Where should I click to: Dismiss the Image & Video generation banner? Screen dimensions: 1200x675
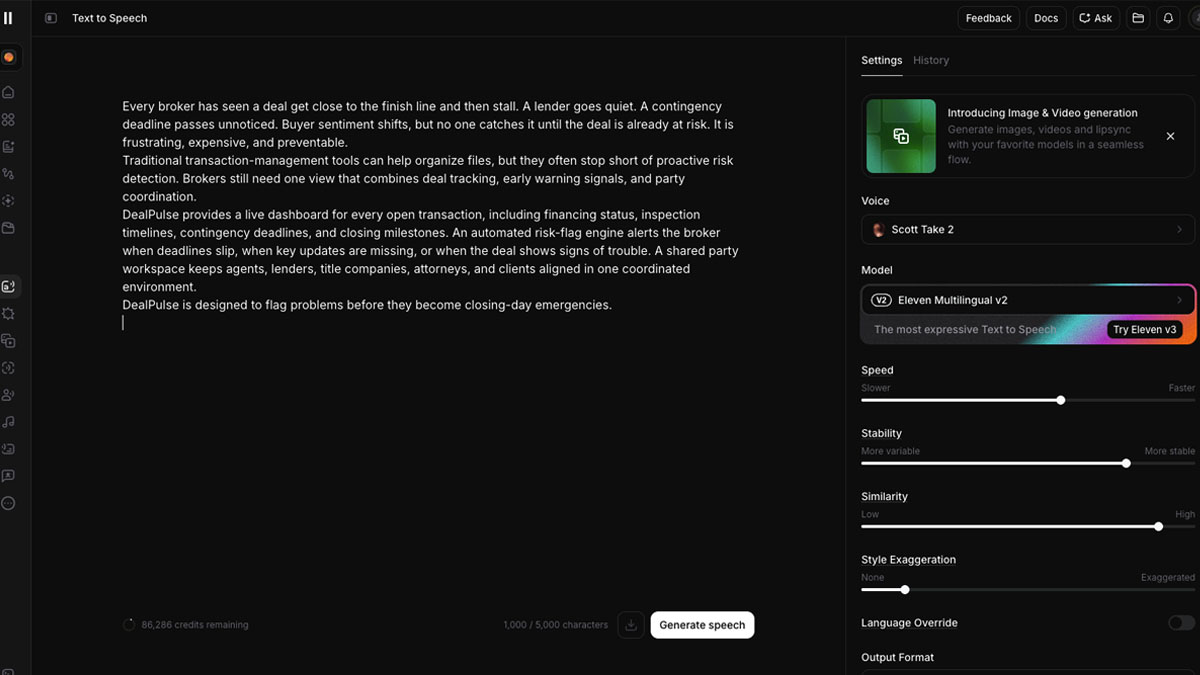1170,136
